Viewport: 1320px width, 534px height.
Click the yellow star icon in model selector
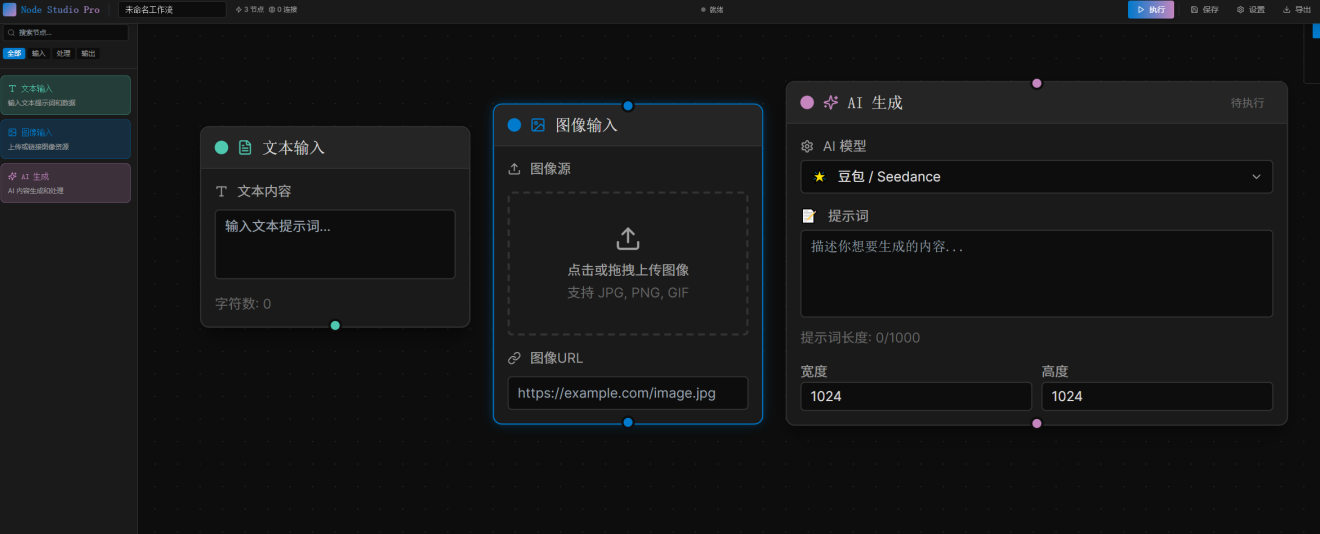coord(820,177)
